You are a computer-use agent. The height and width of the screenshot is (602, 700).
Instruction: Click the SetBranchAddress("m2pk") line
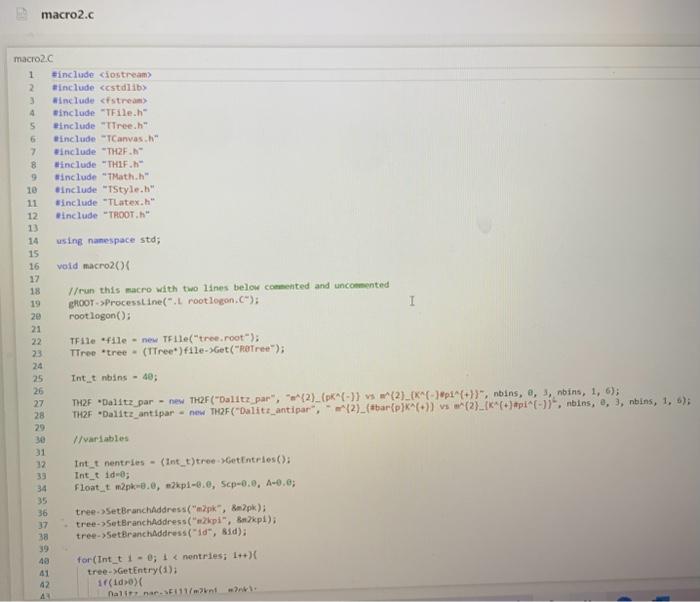[x=171, y=510]
